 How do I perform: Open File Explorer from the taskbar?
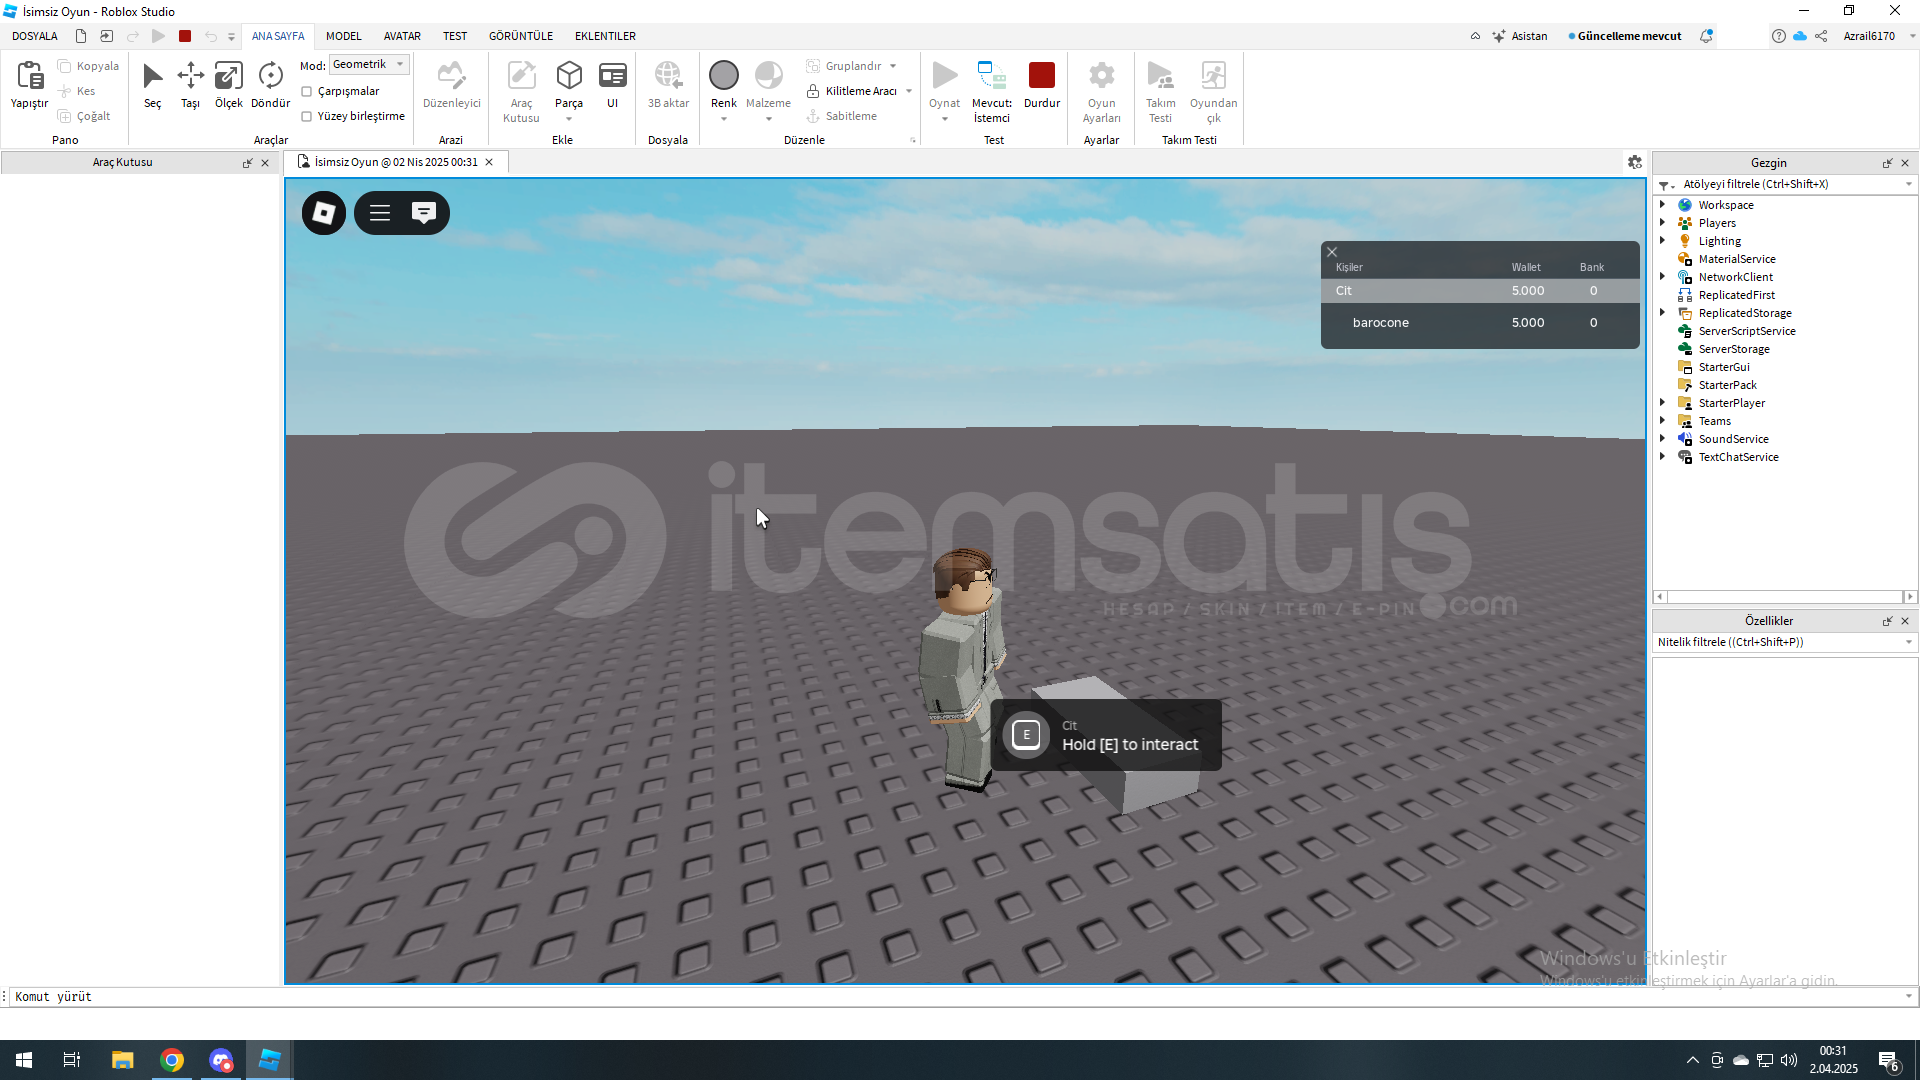click(x=122, y=1060)
